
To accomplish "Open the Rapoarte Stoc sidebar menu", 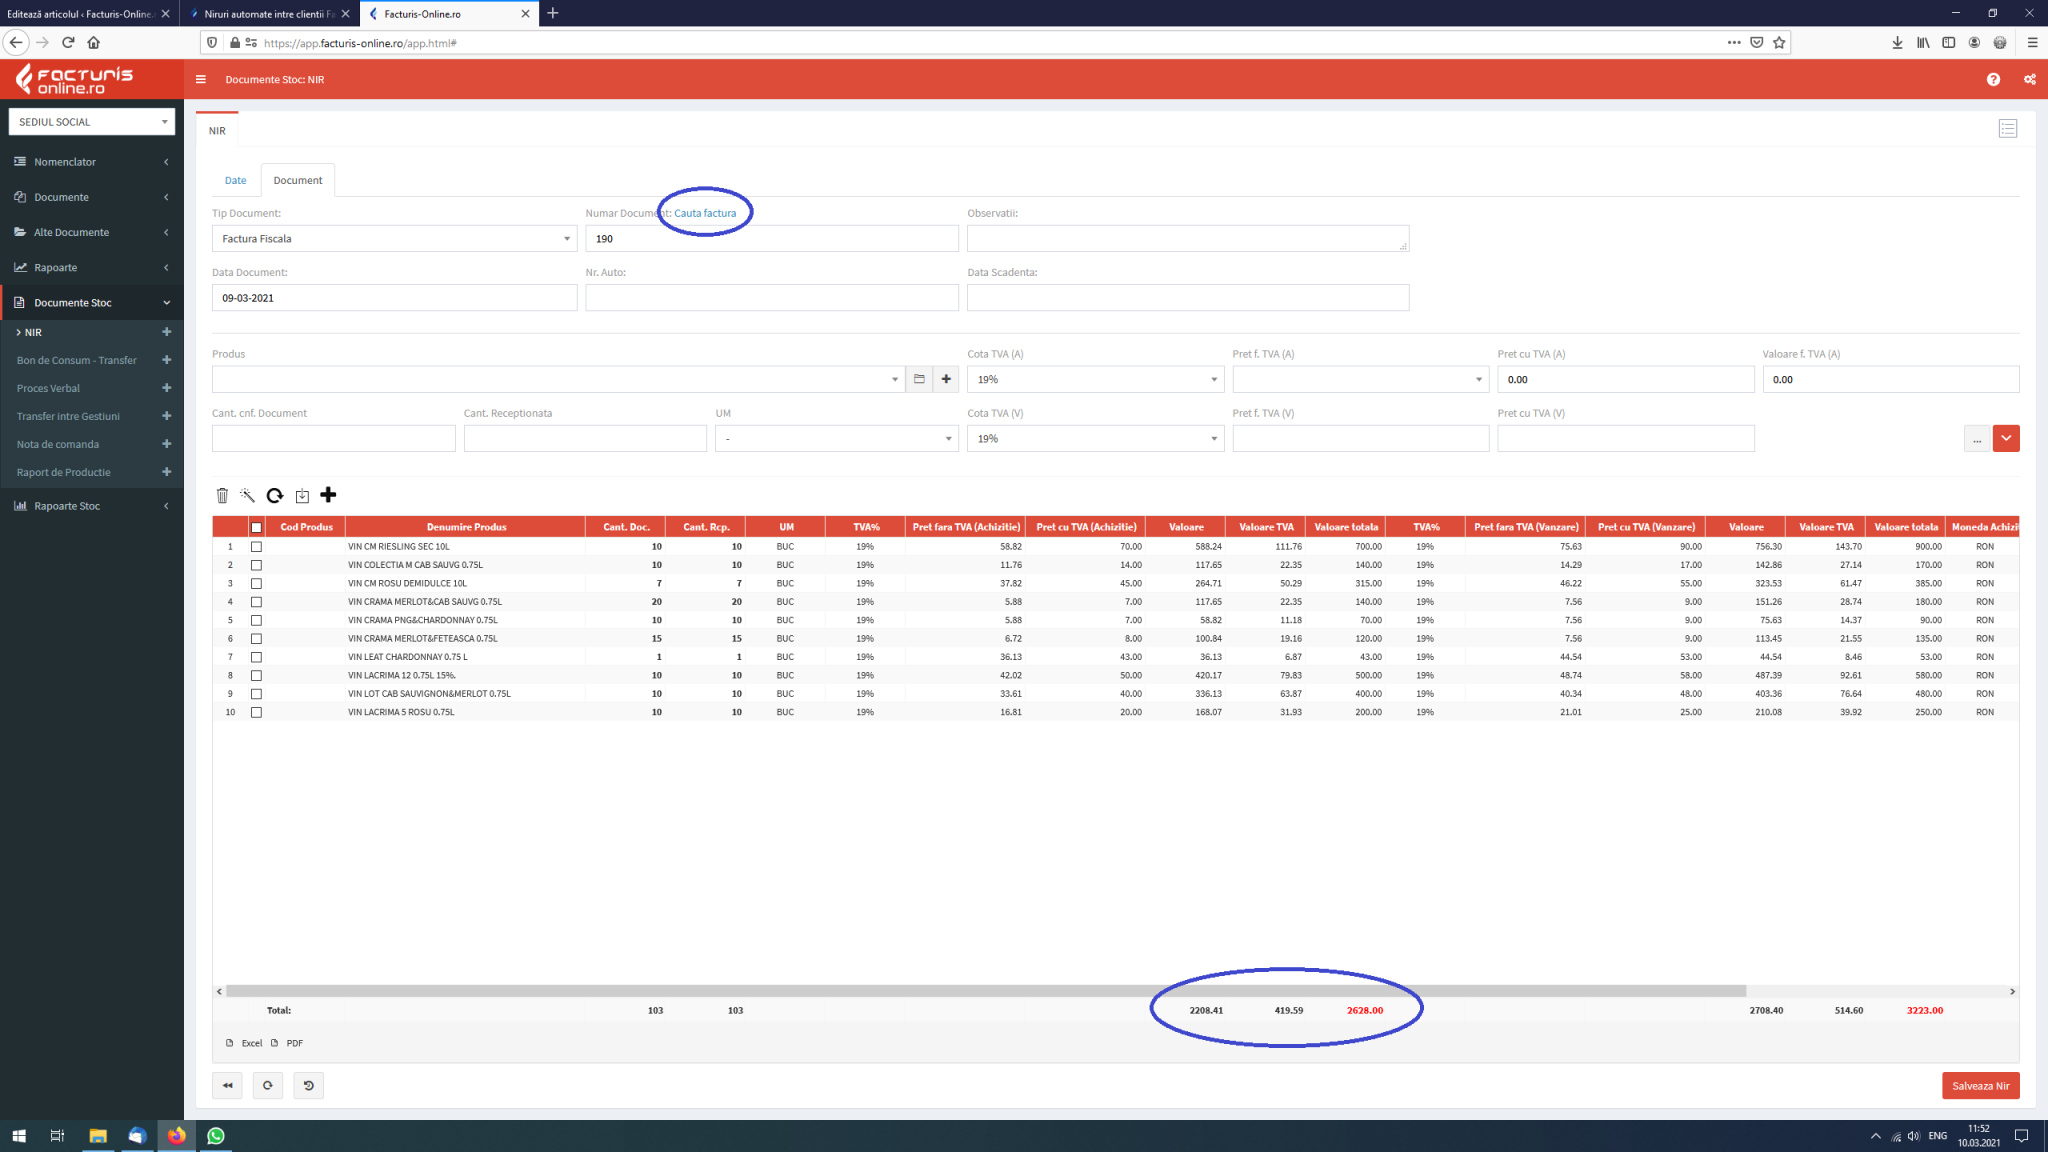I will [92, 506].
